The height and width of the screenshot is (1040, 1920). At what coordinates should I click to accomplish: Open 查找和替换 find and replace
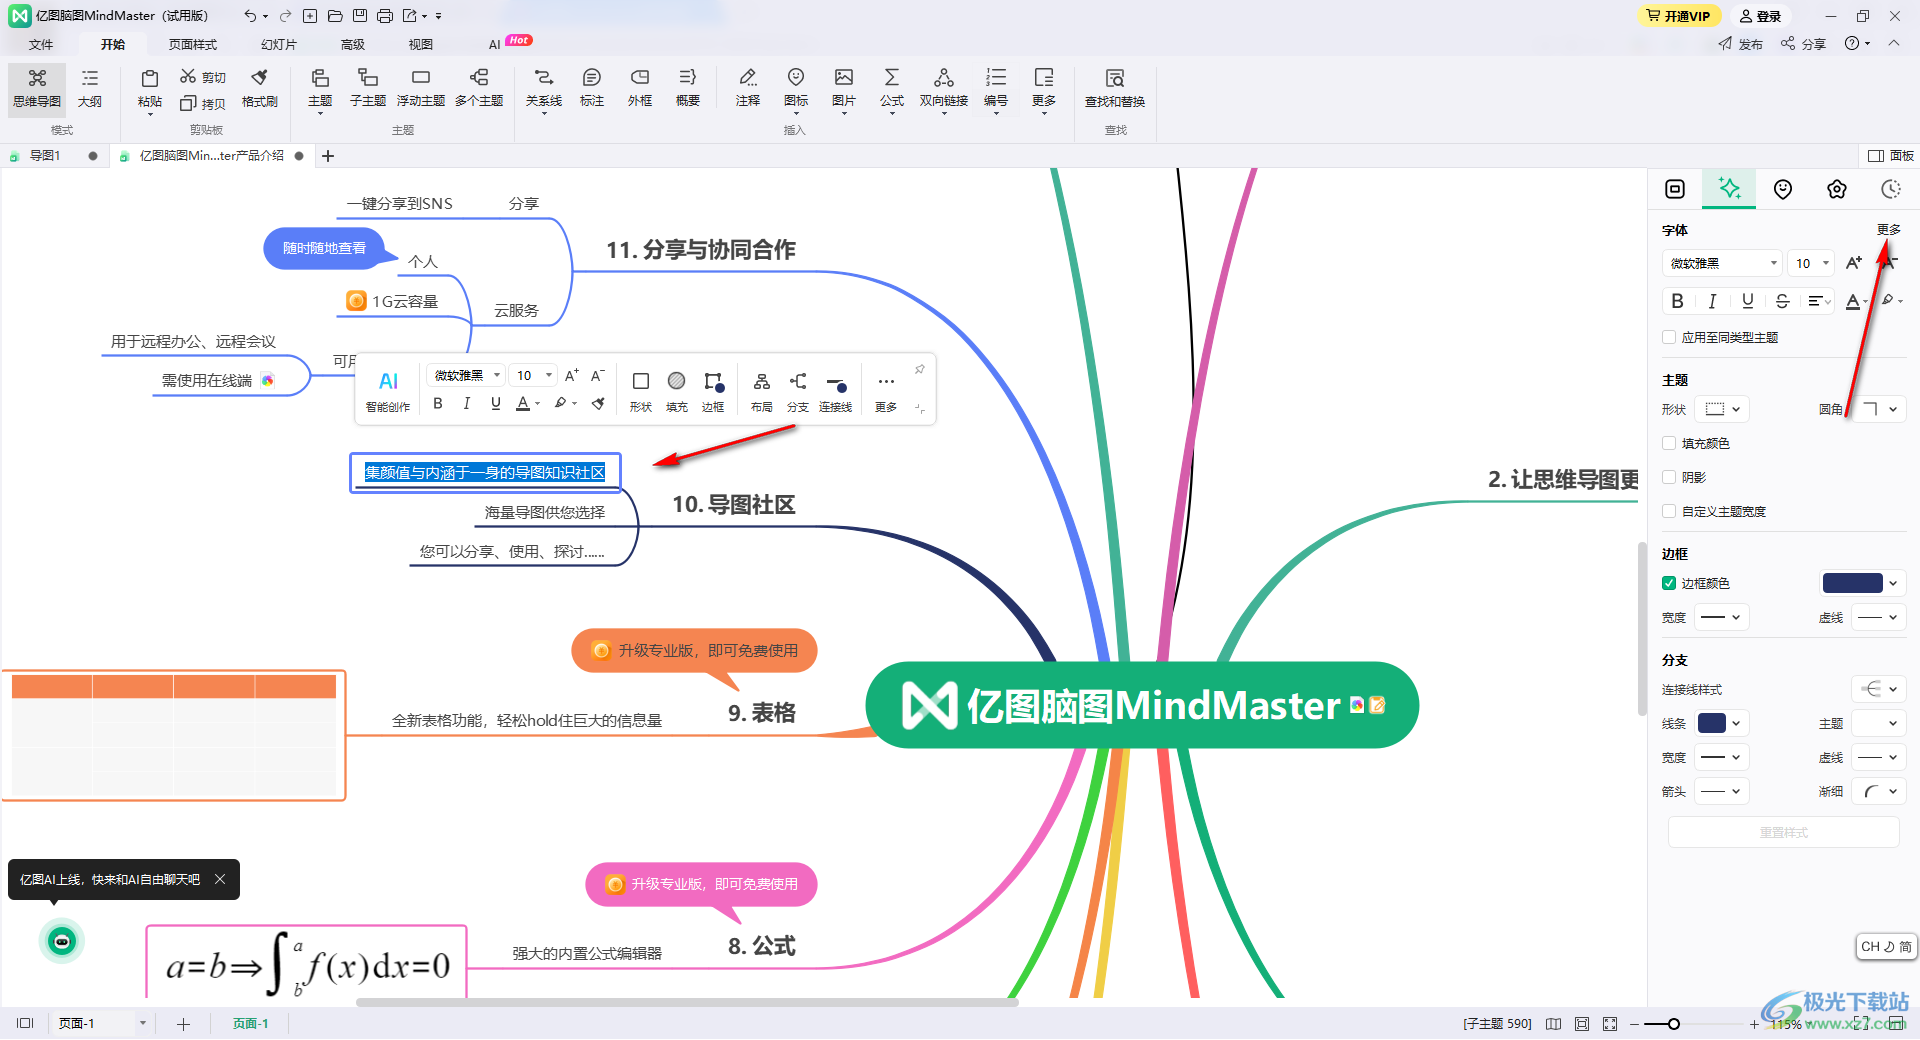point(1115,88)
